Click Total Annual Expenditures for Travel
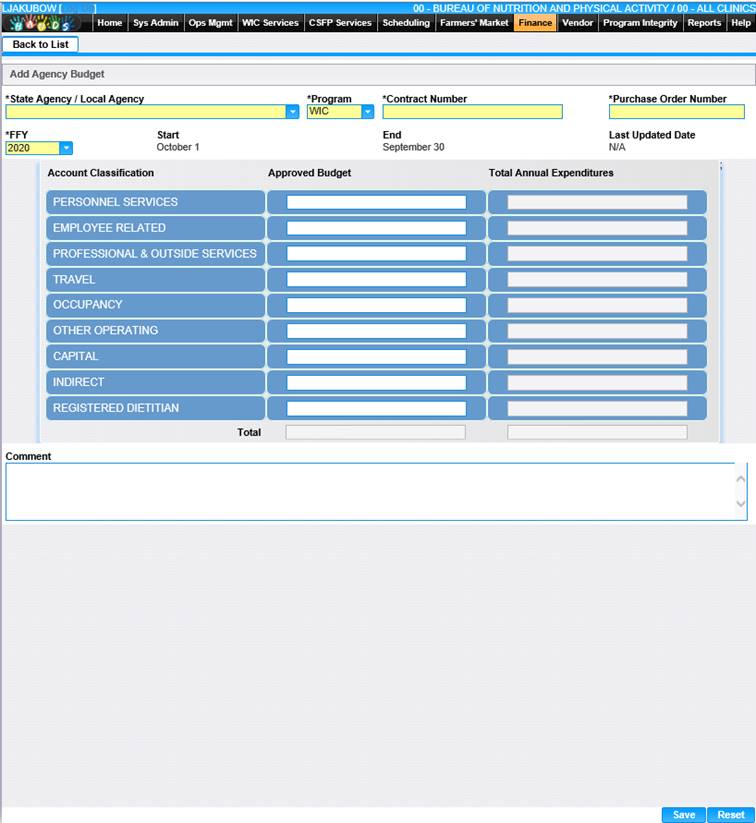This screenshot has width=756, height=823. (597, 280)
